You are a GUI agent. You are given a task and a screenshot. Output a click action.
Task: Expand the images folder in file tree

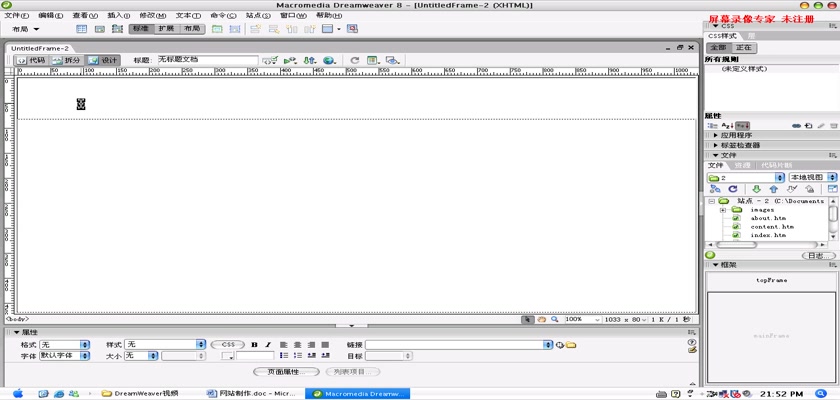(x=722, y=210)
